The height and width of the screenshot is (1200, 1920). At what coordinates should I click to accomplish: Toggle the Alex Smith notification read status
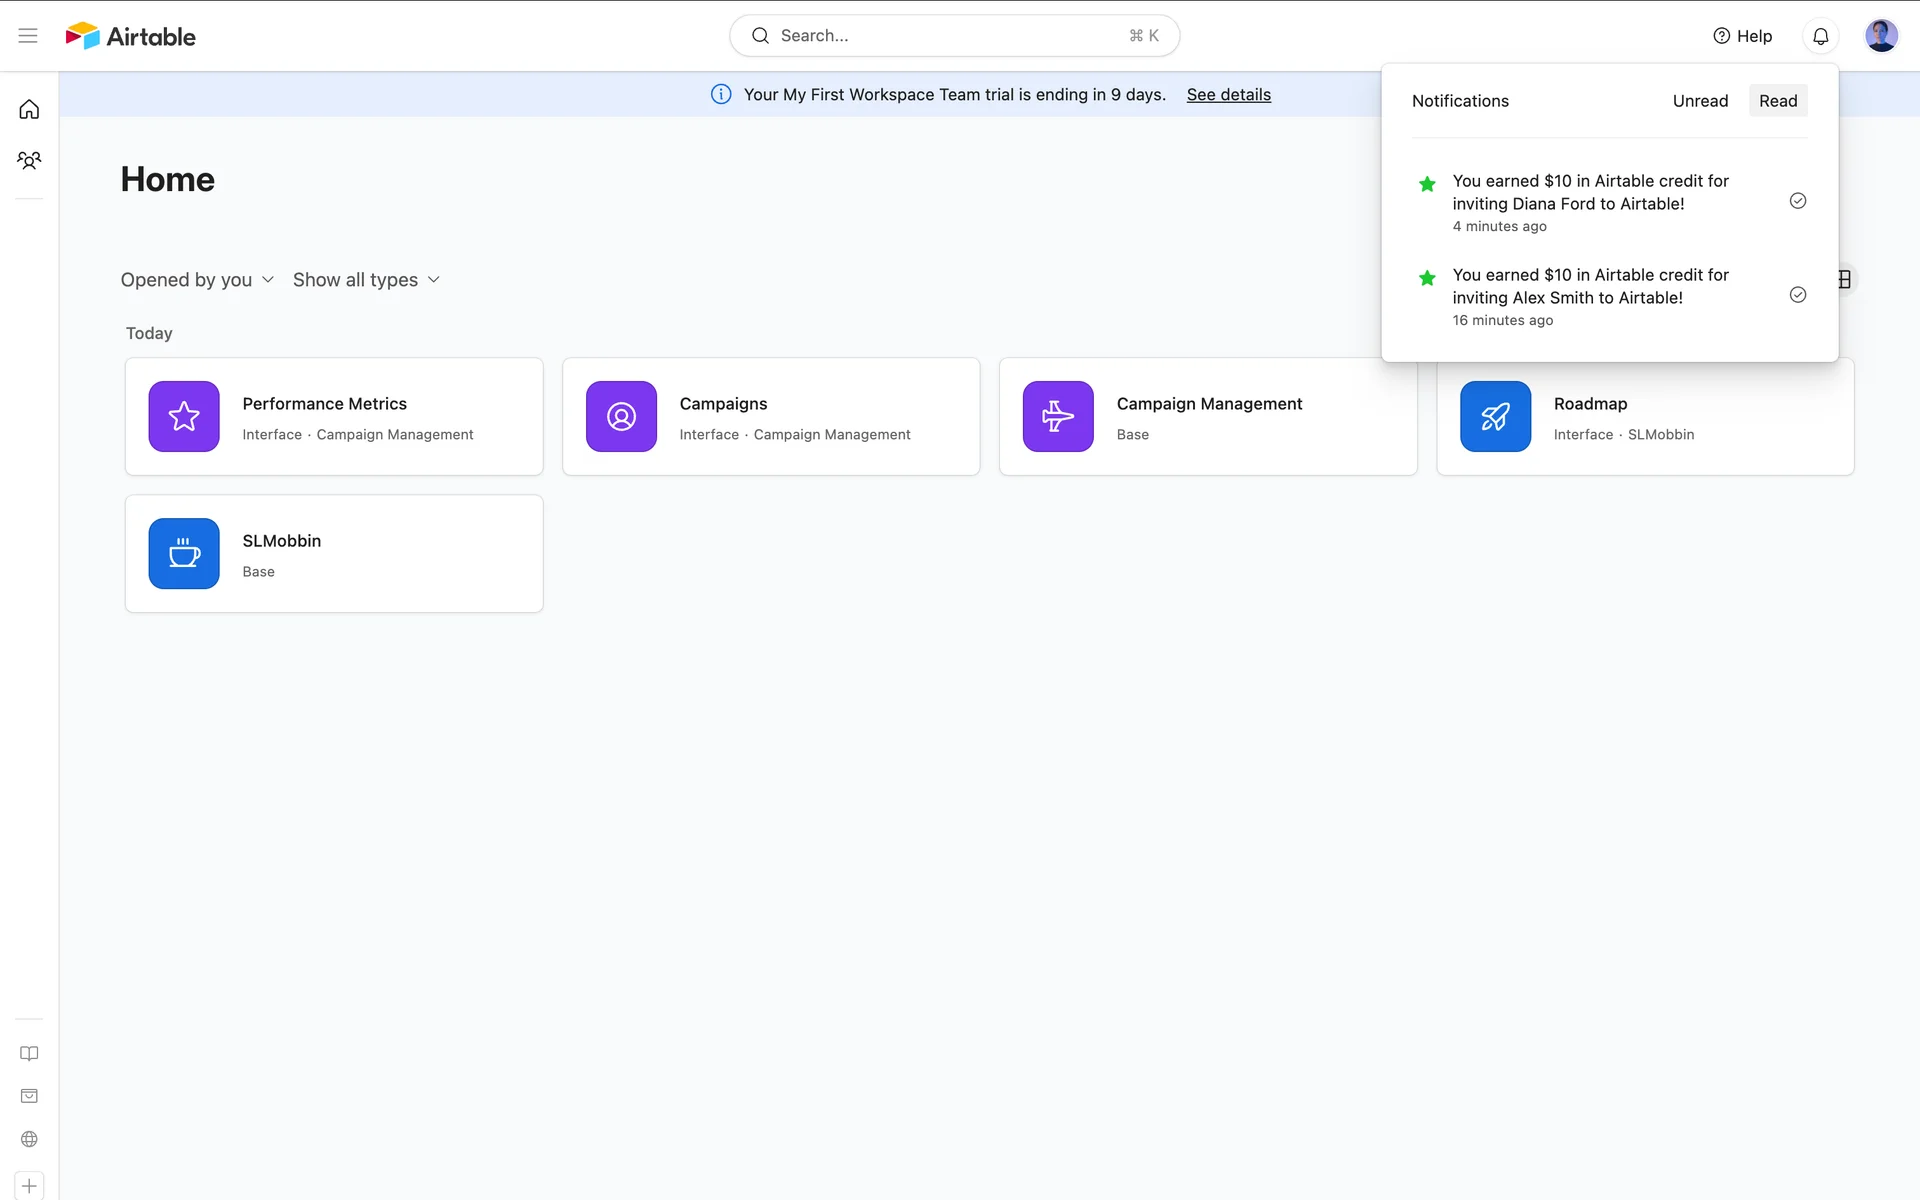(x=1797, y=295)
